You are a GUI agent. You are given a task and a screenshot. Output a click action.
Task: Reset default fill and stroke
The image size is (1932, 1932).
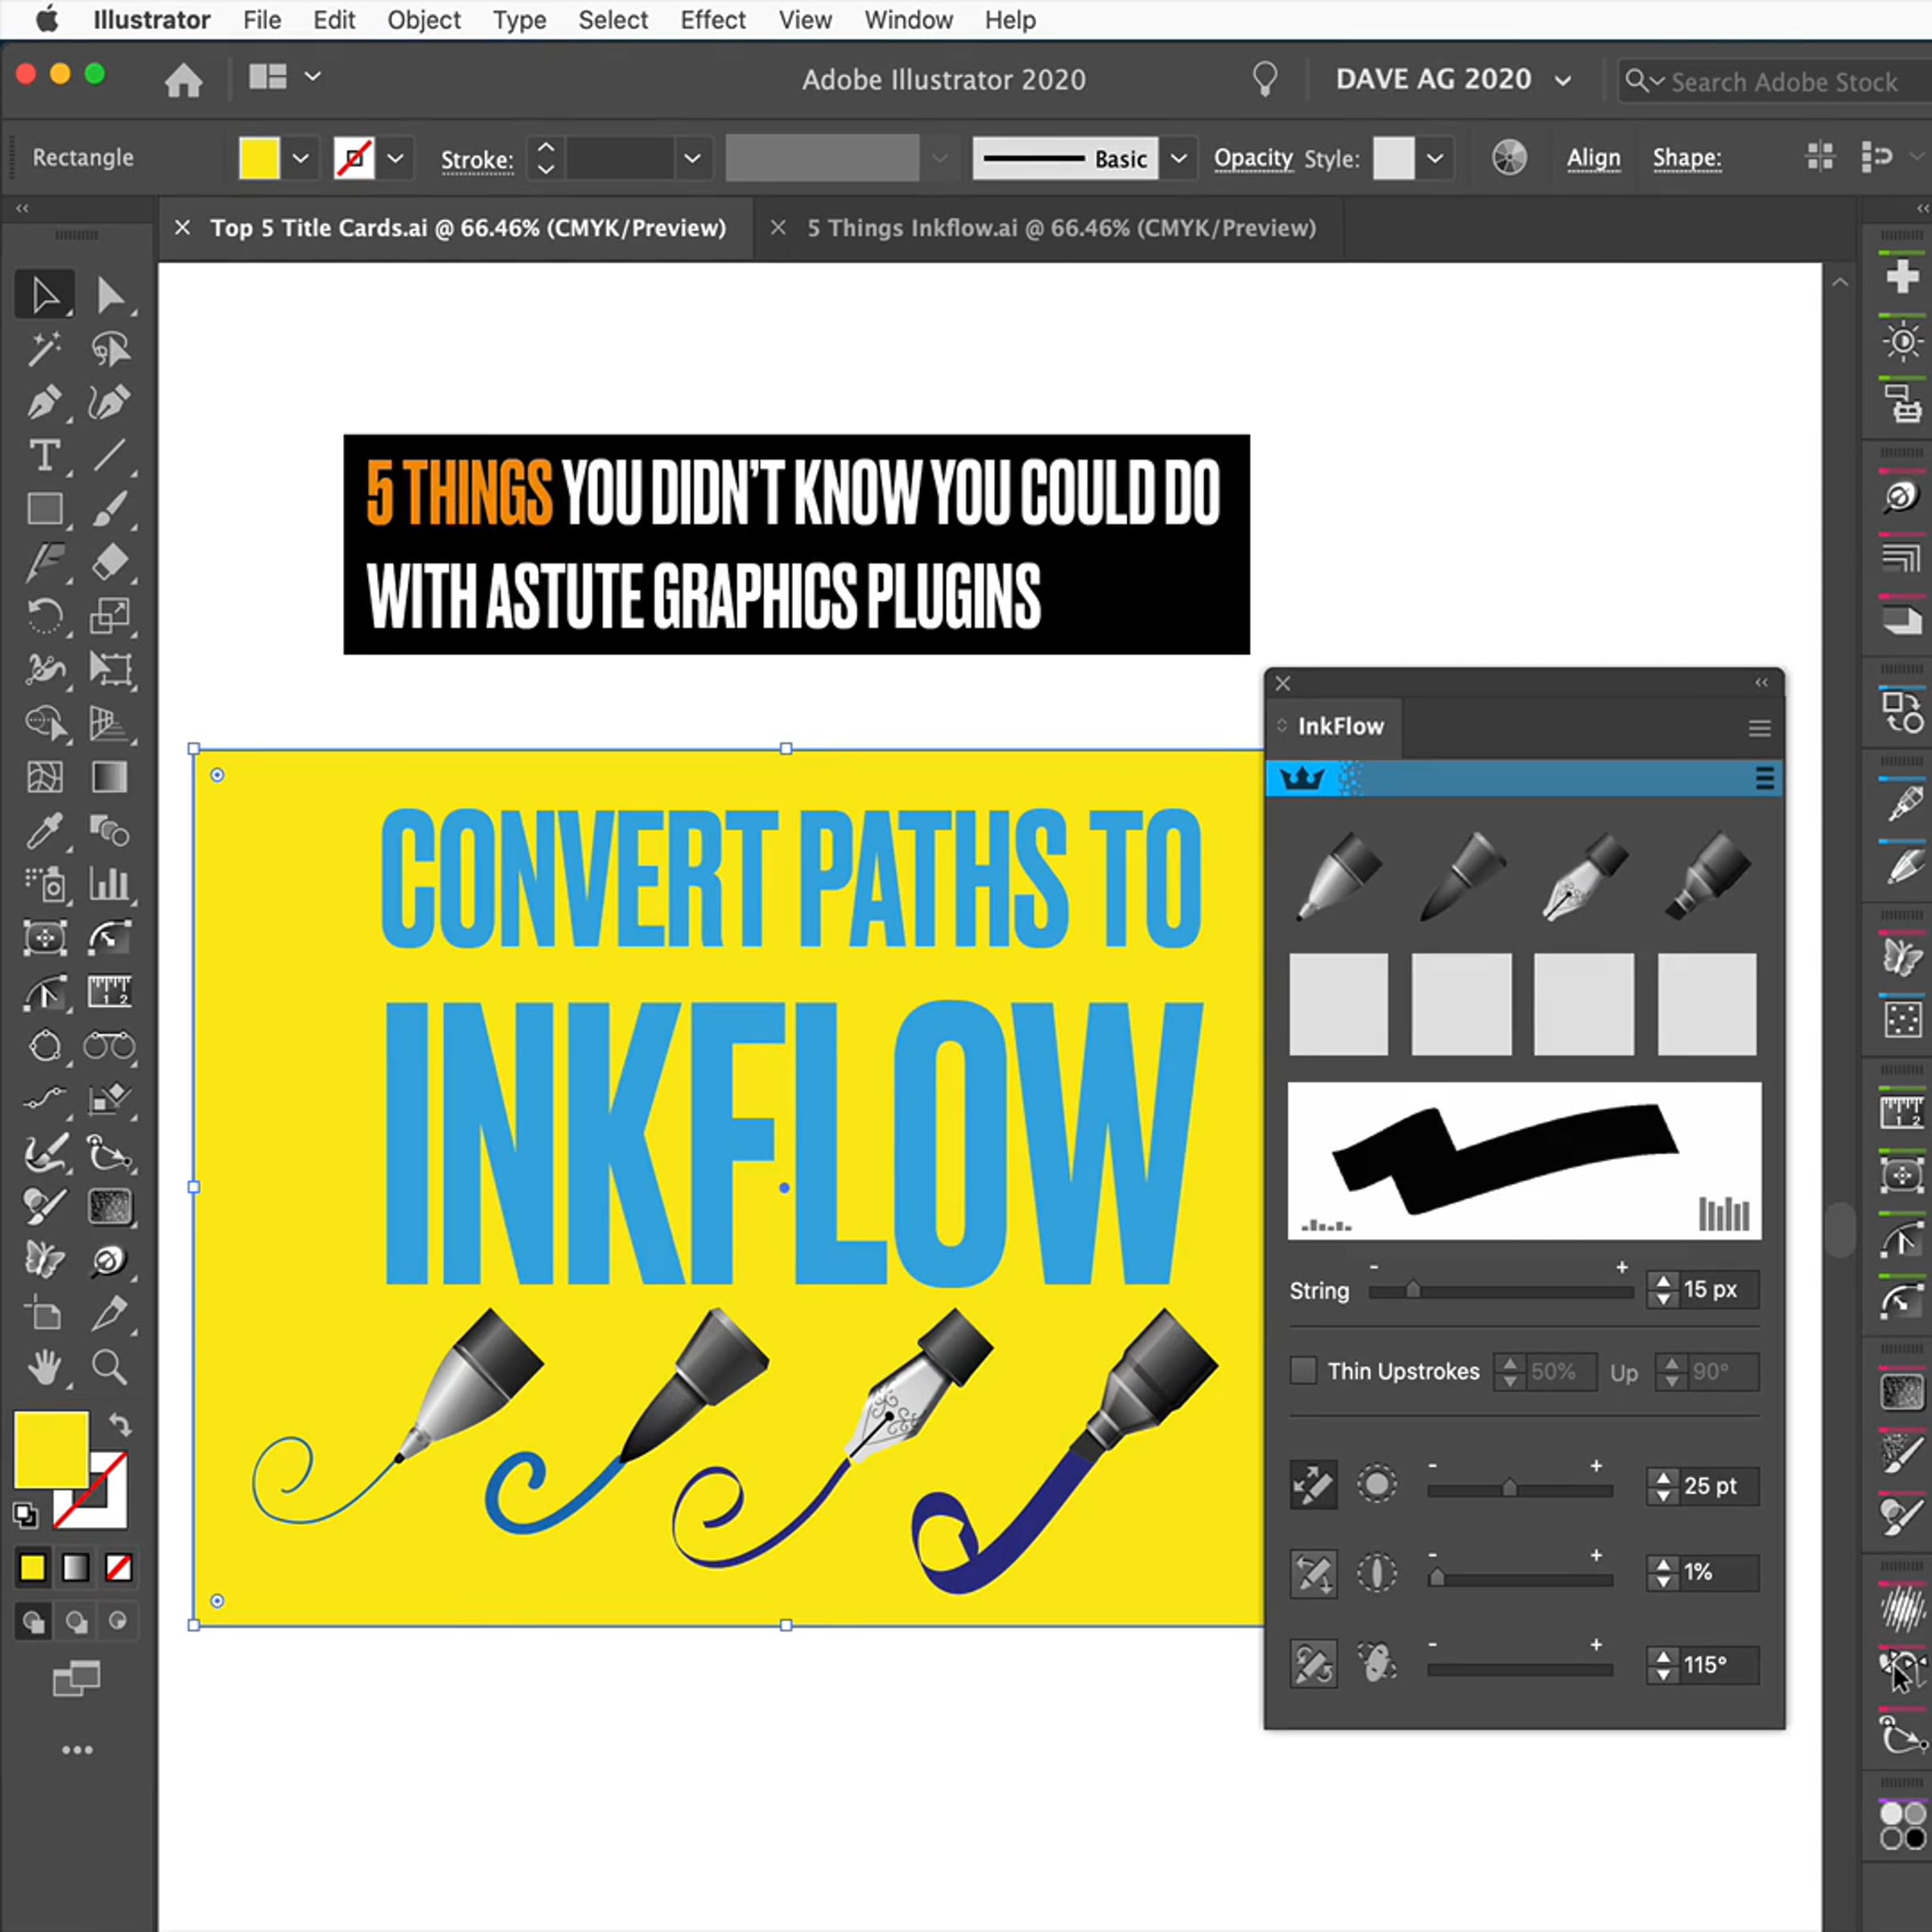(26, 1515)
